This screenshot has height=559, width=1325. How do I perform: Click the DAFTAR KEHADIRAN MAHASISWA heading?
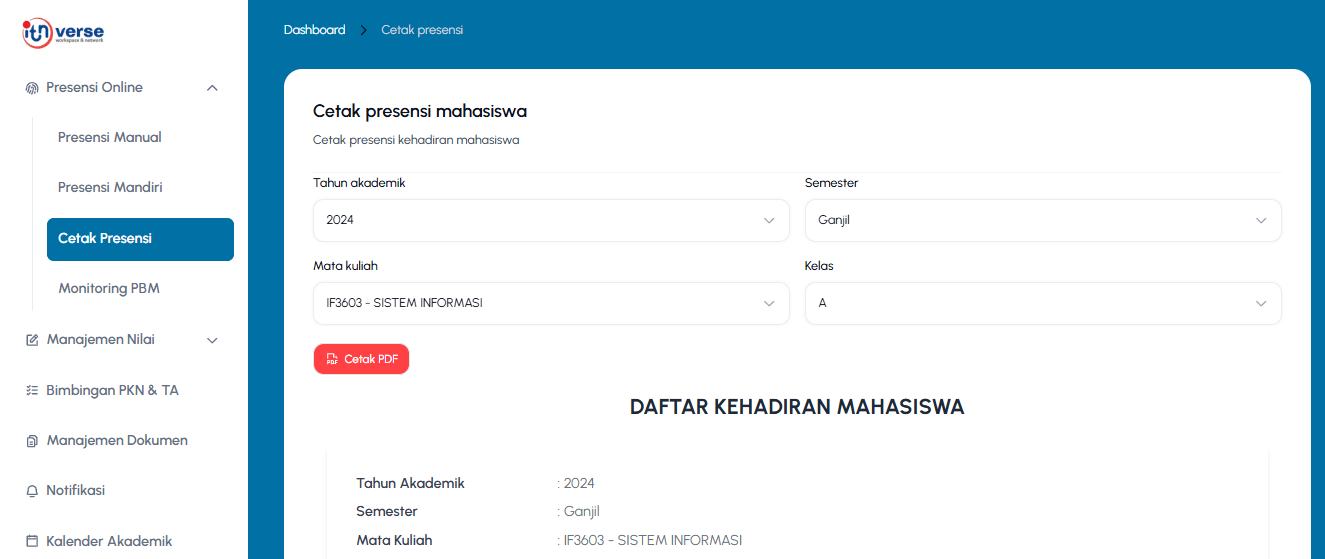pyautogui.click(x=797, y=407)
